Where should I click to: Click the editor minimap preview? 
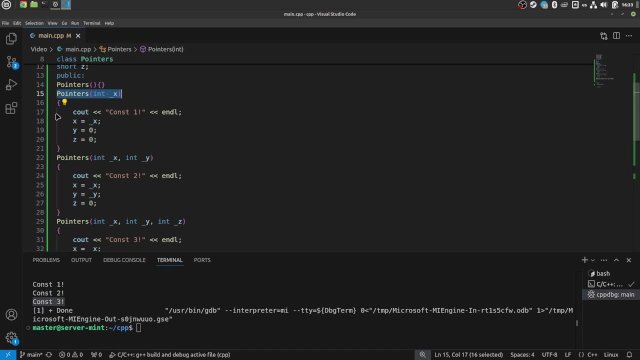coord(603,70)
